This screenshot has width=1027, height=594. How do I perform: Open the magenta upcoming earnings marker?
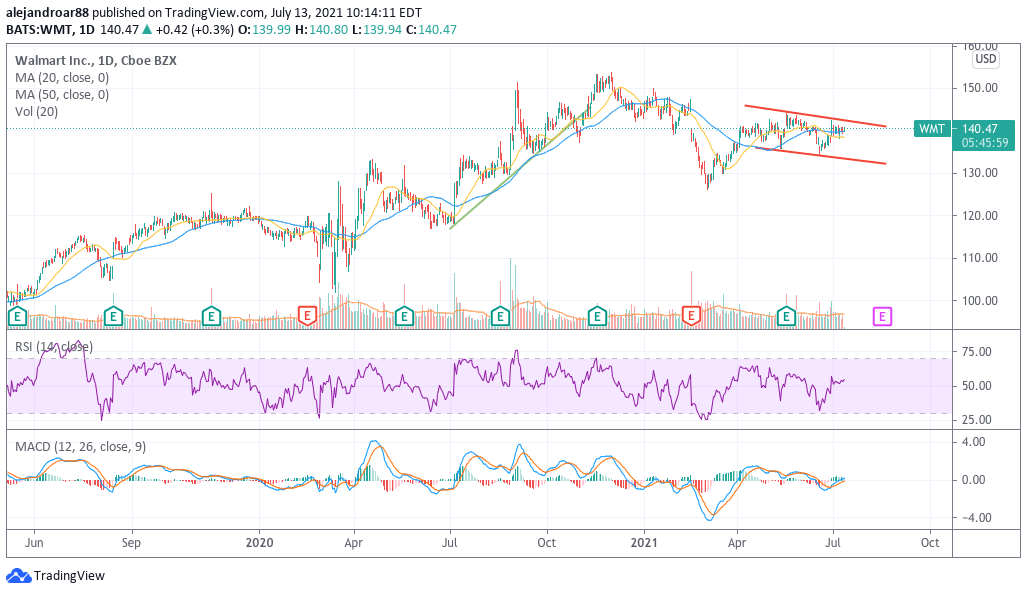coord(882,317)
